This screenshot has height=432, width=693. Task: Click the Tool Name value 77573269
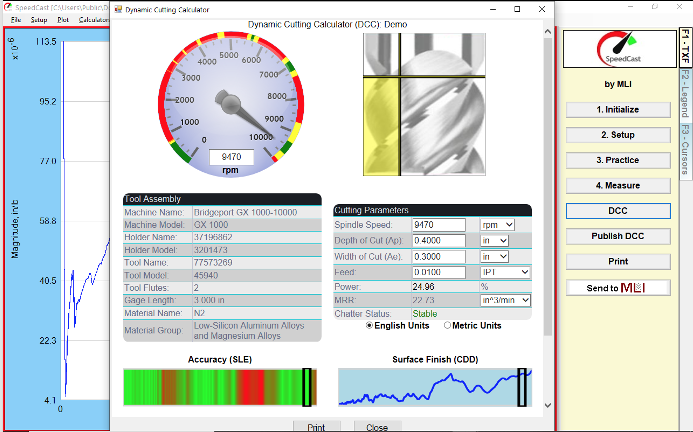point(213,263)
